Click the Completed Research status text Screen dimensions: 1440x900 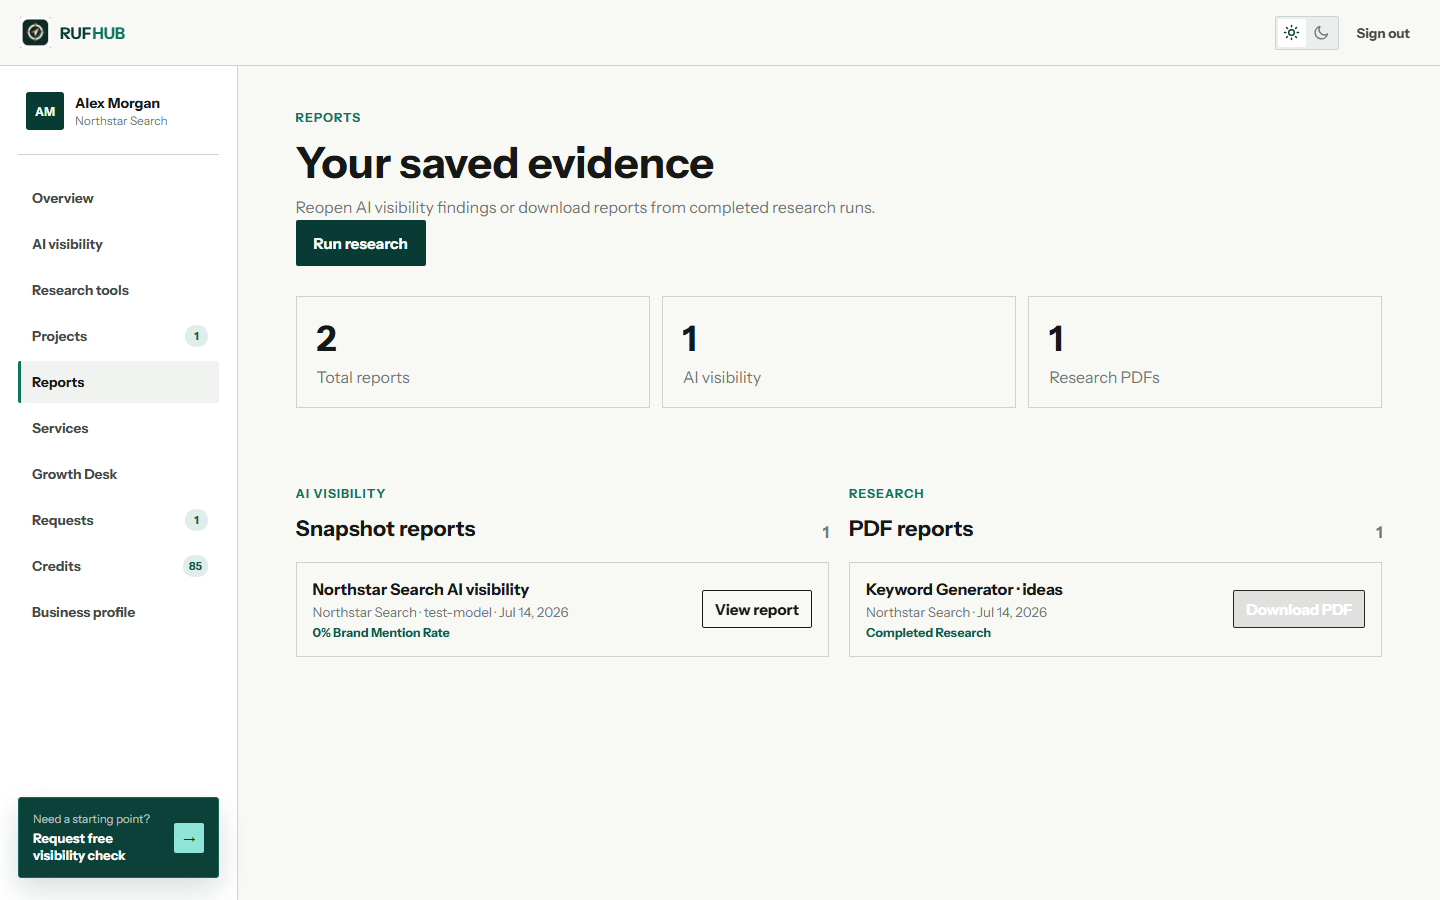(x=928, y=633)
